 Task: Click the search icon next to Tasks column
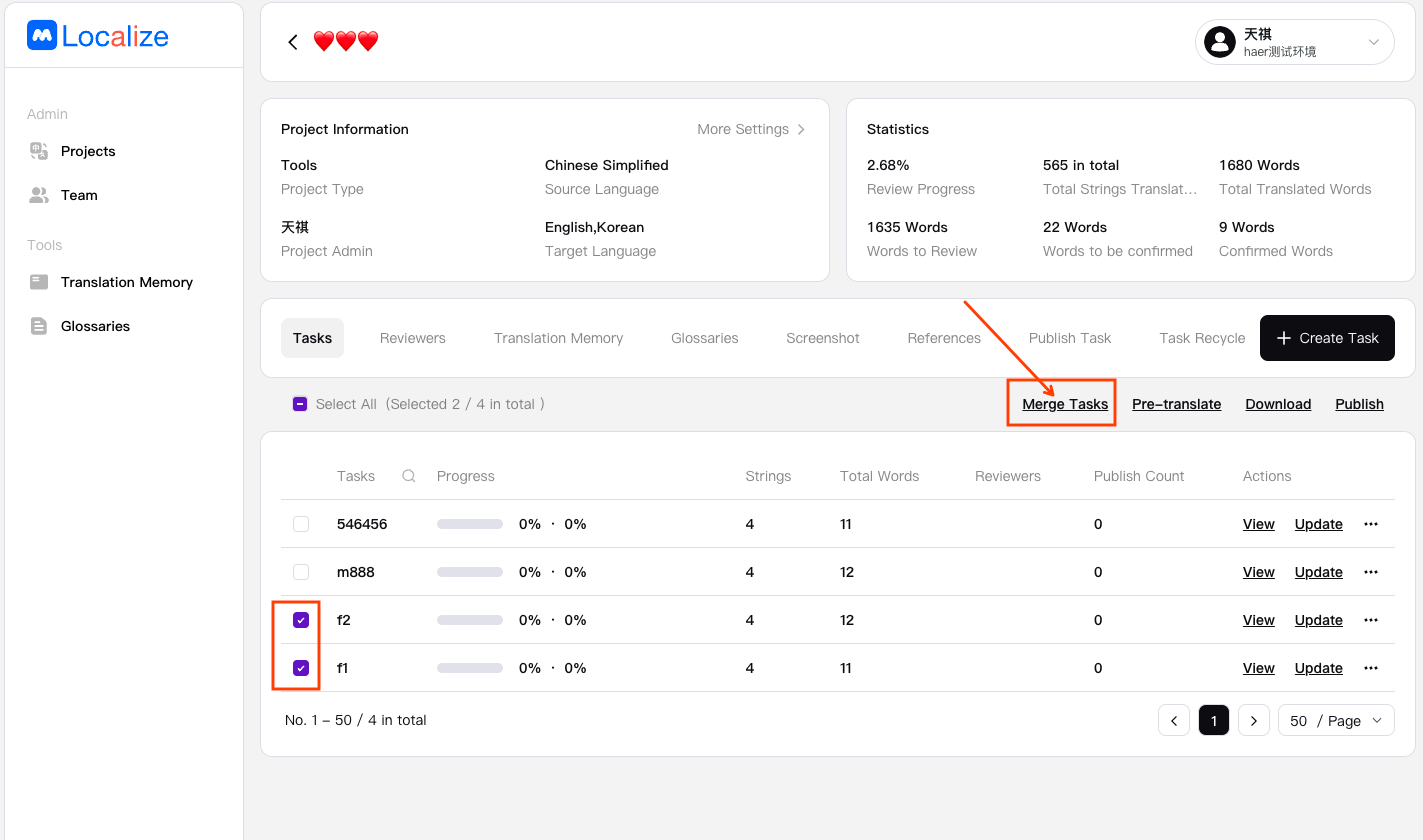pyautogui.click(x=409, y=476)
